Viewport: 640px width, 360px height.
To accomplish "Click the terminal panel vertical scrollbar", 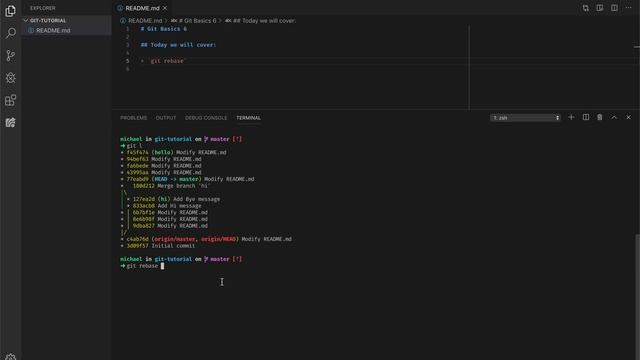I will point(638,297).
